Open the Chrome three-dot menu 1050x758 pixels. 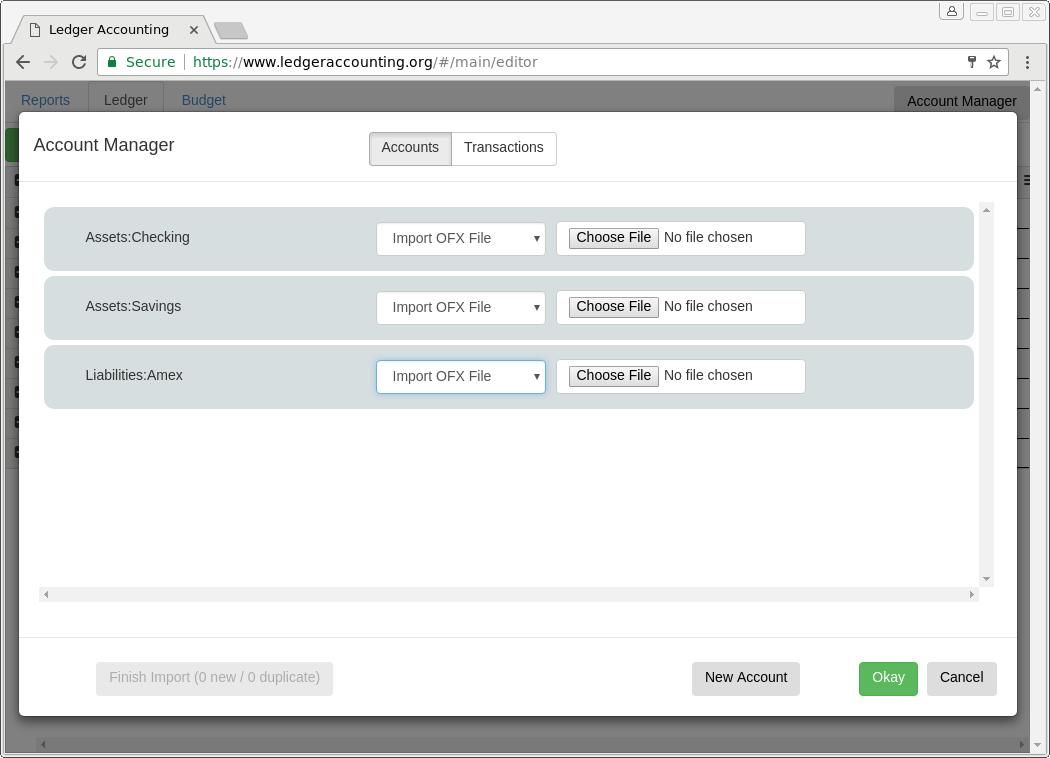(1027, 62)
